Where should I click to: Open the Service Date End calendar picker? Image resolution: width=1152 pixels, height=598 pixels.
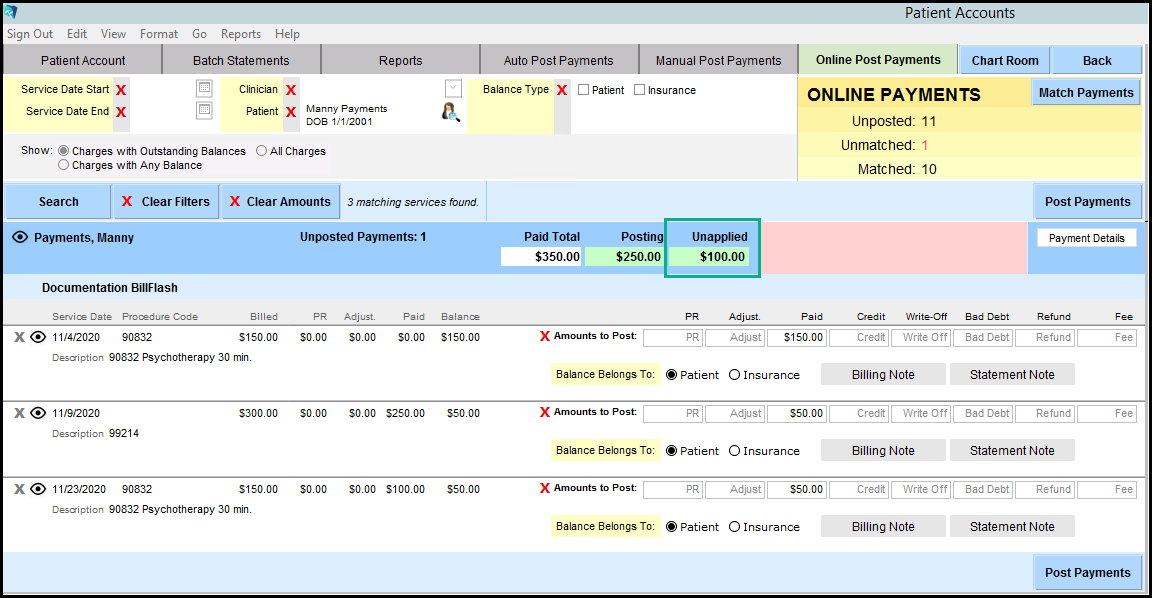click(x=204, y=111)
